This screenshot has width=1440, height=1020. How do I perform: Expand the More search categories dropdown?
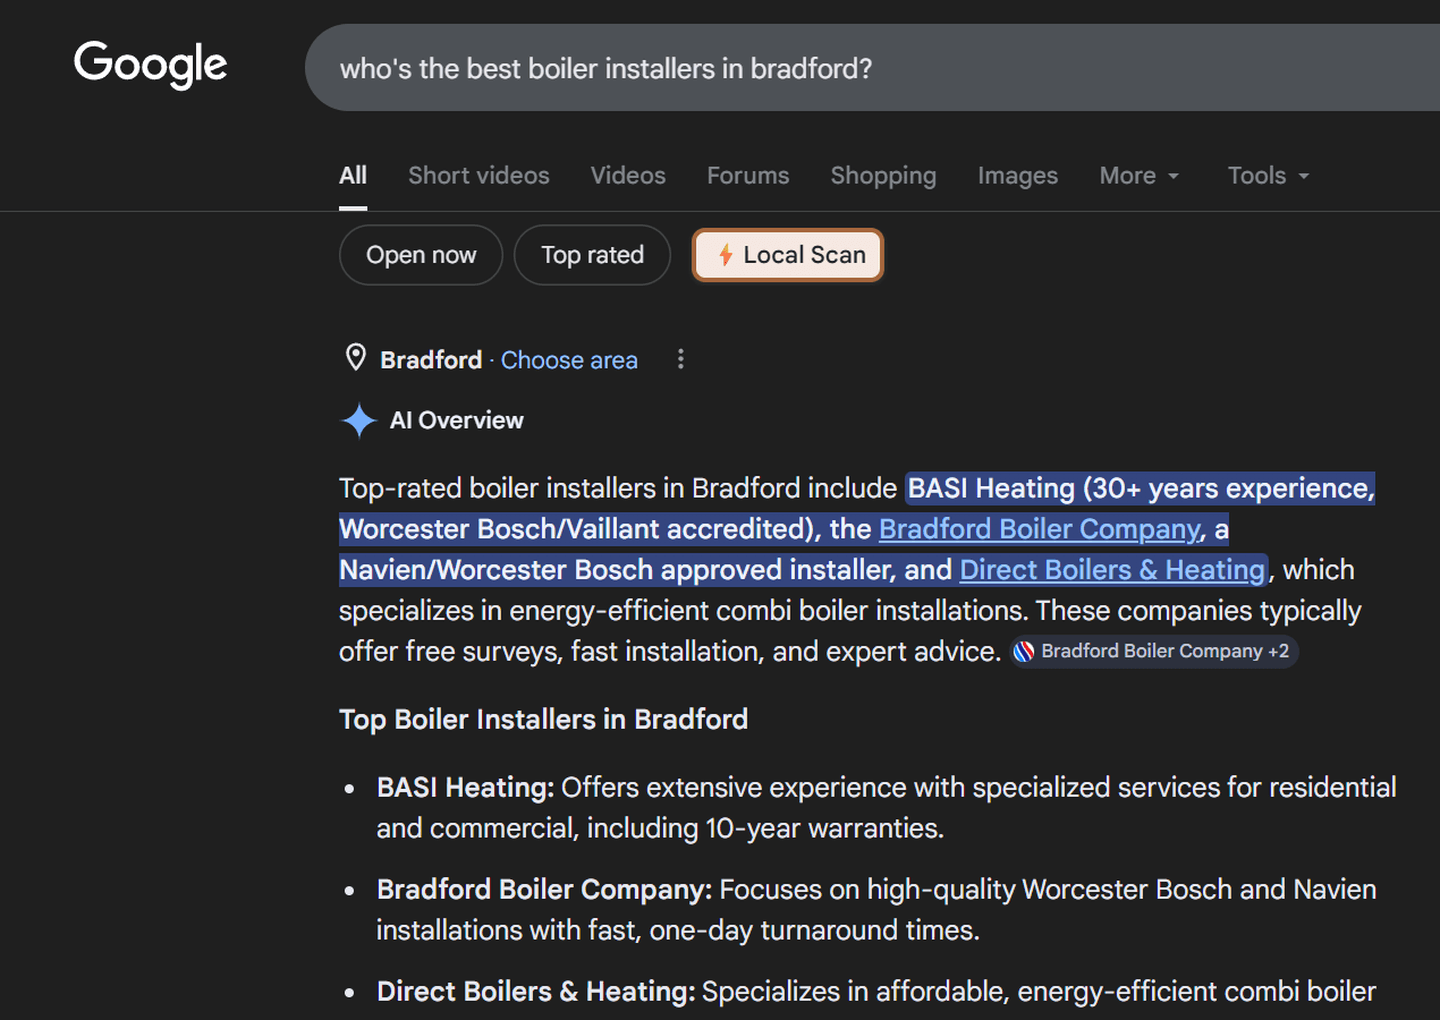coord(1139,176)
